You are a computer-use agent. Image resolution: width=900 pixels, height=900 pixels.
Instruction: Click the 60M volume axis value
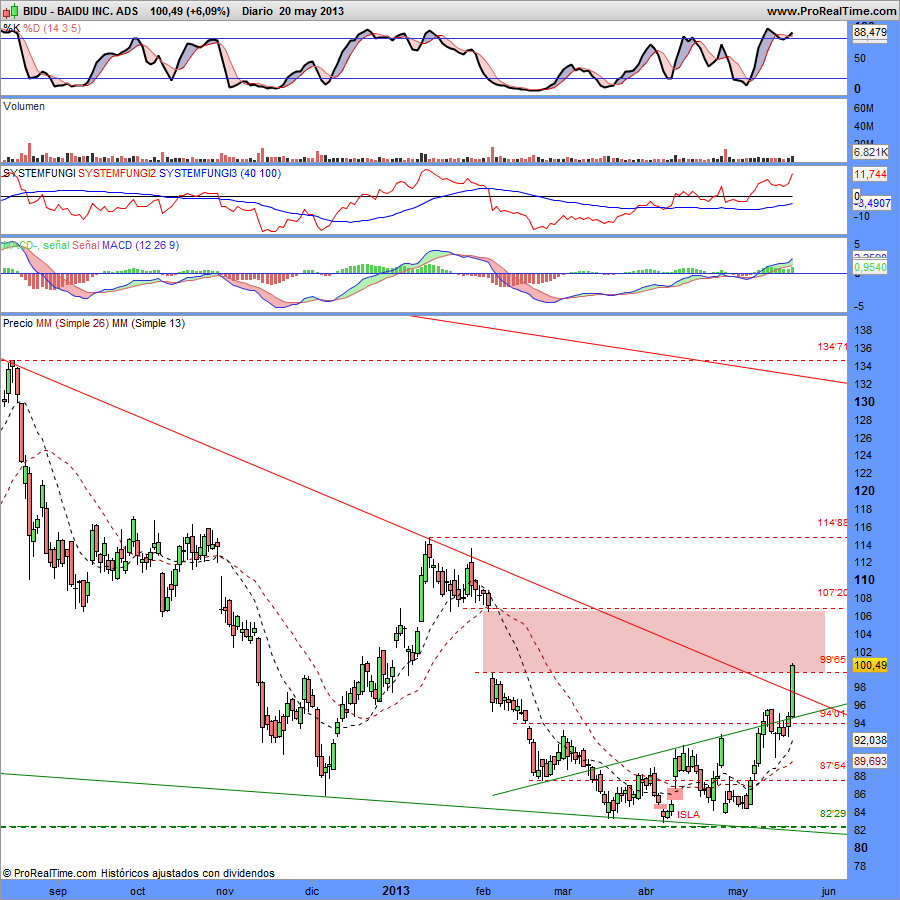tap(864, 108)
